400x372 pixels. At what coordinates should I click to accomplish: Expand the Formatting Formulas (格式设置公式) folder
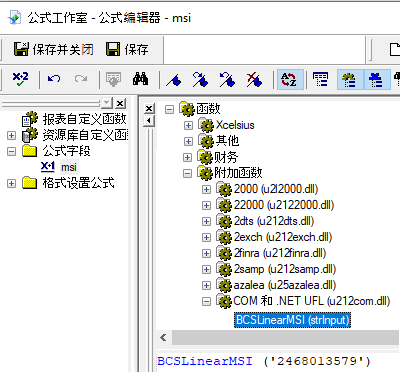(11, 183)
